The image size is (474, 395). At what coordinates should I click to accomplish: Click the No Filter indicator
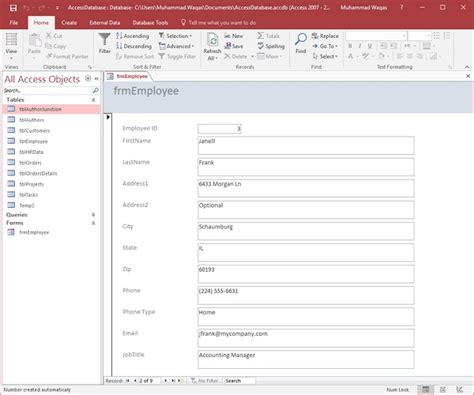pos(205,380)
